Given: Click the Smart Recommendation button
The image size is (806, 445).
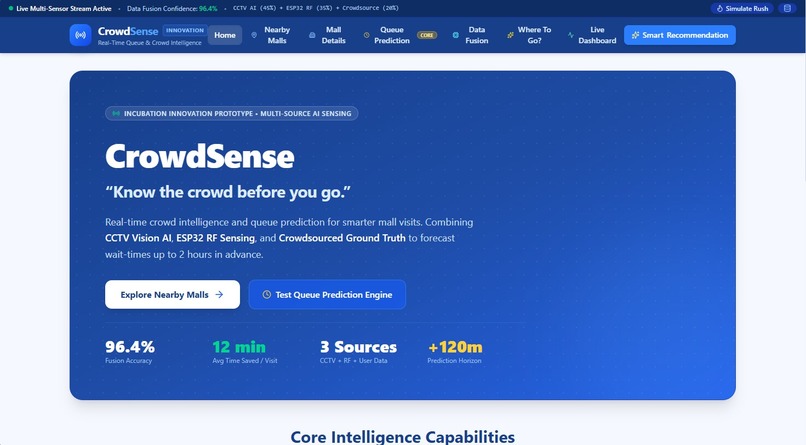Looking at the screenshot, I should pyautogui.click(x=680, y=35).
